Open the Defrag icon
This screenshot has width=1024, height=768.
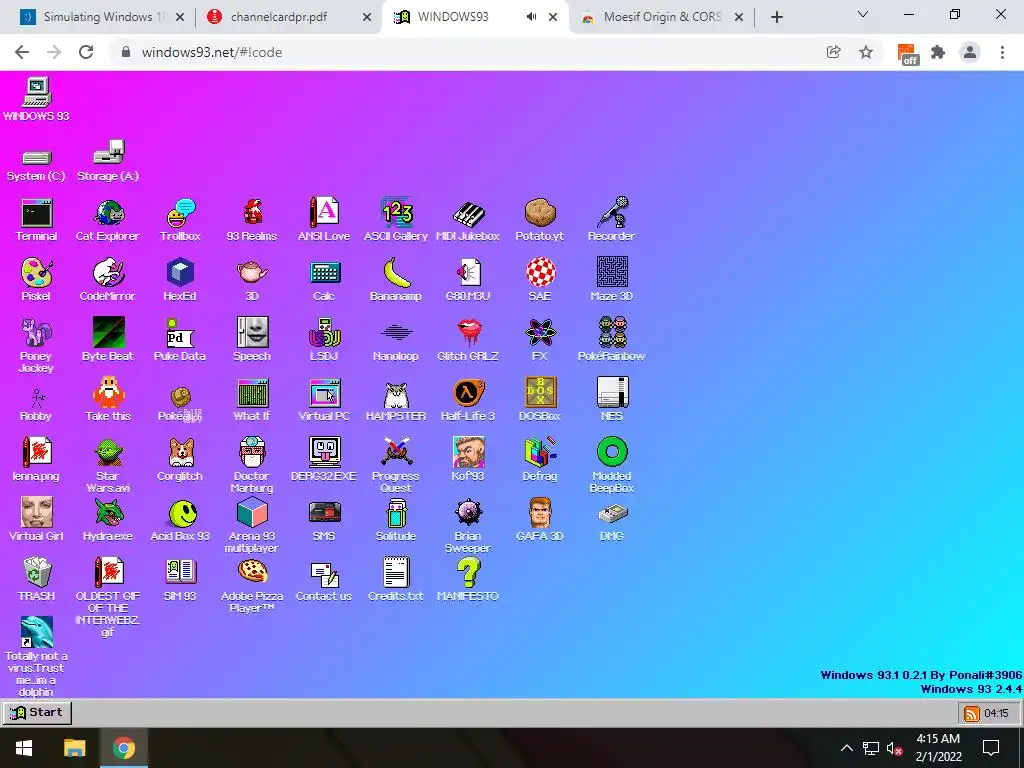click(x=540, y=460)
